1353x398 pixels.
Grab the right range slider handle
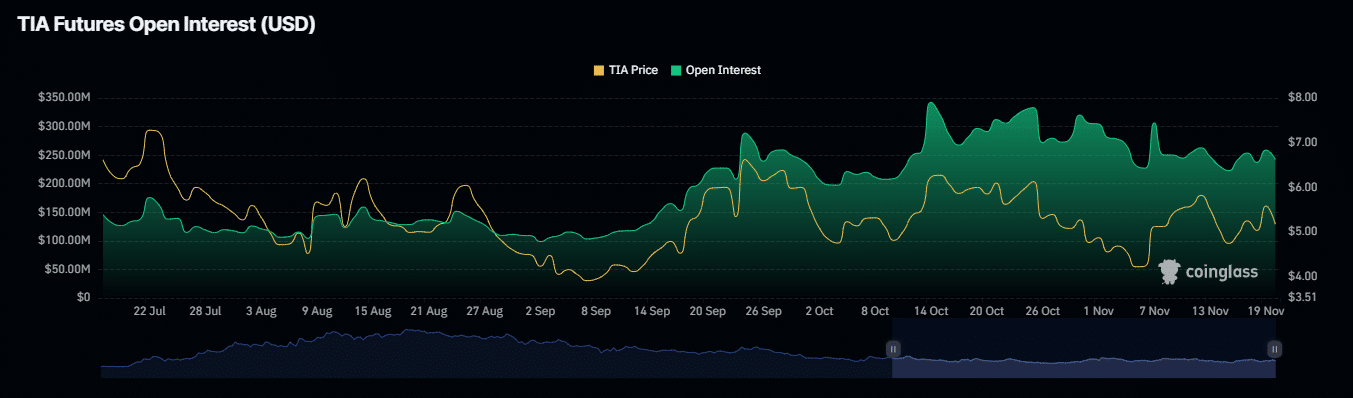1274,349
